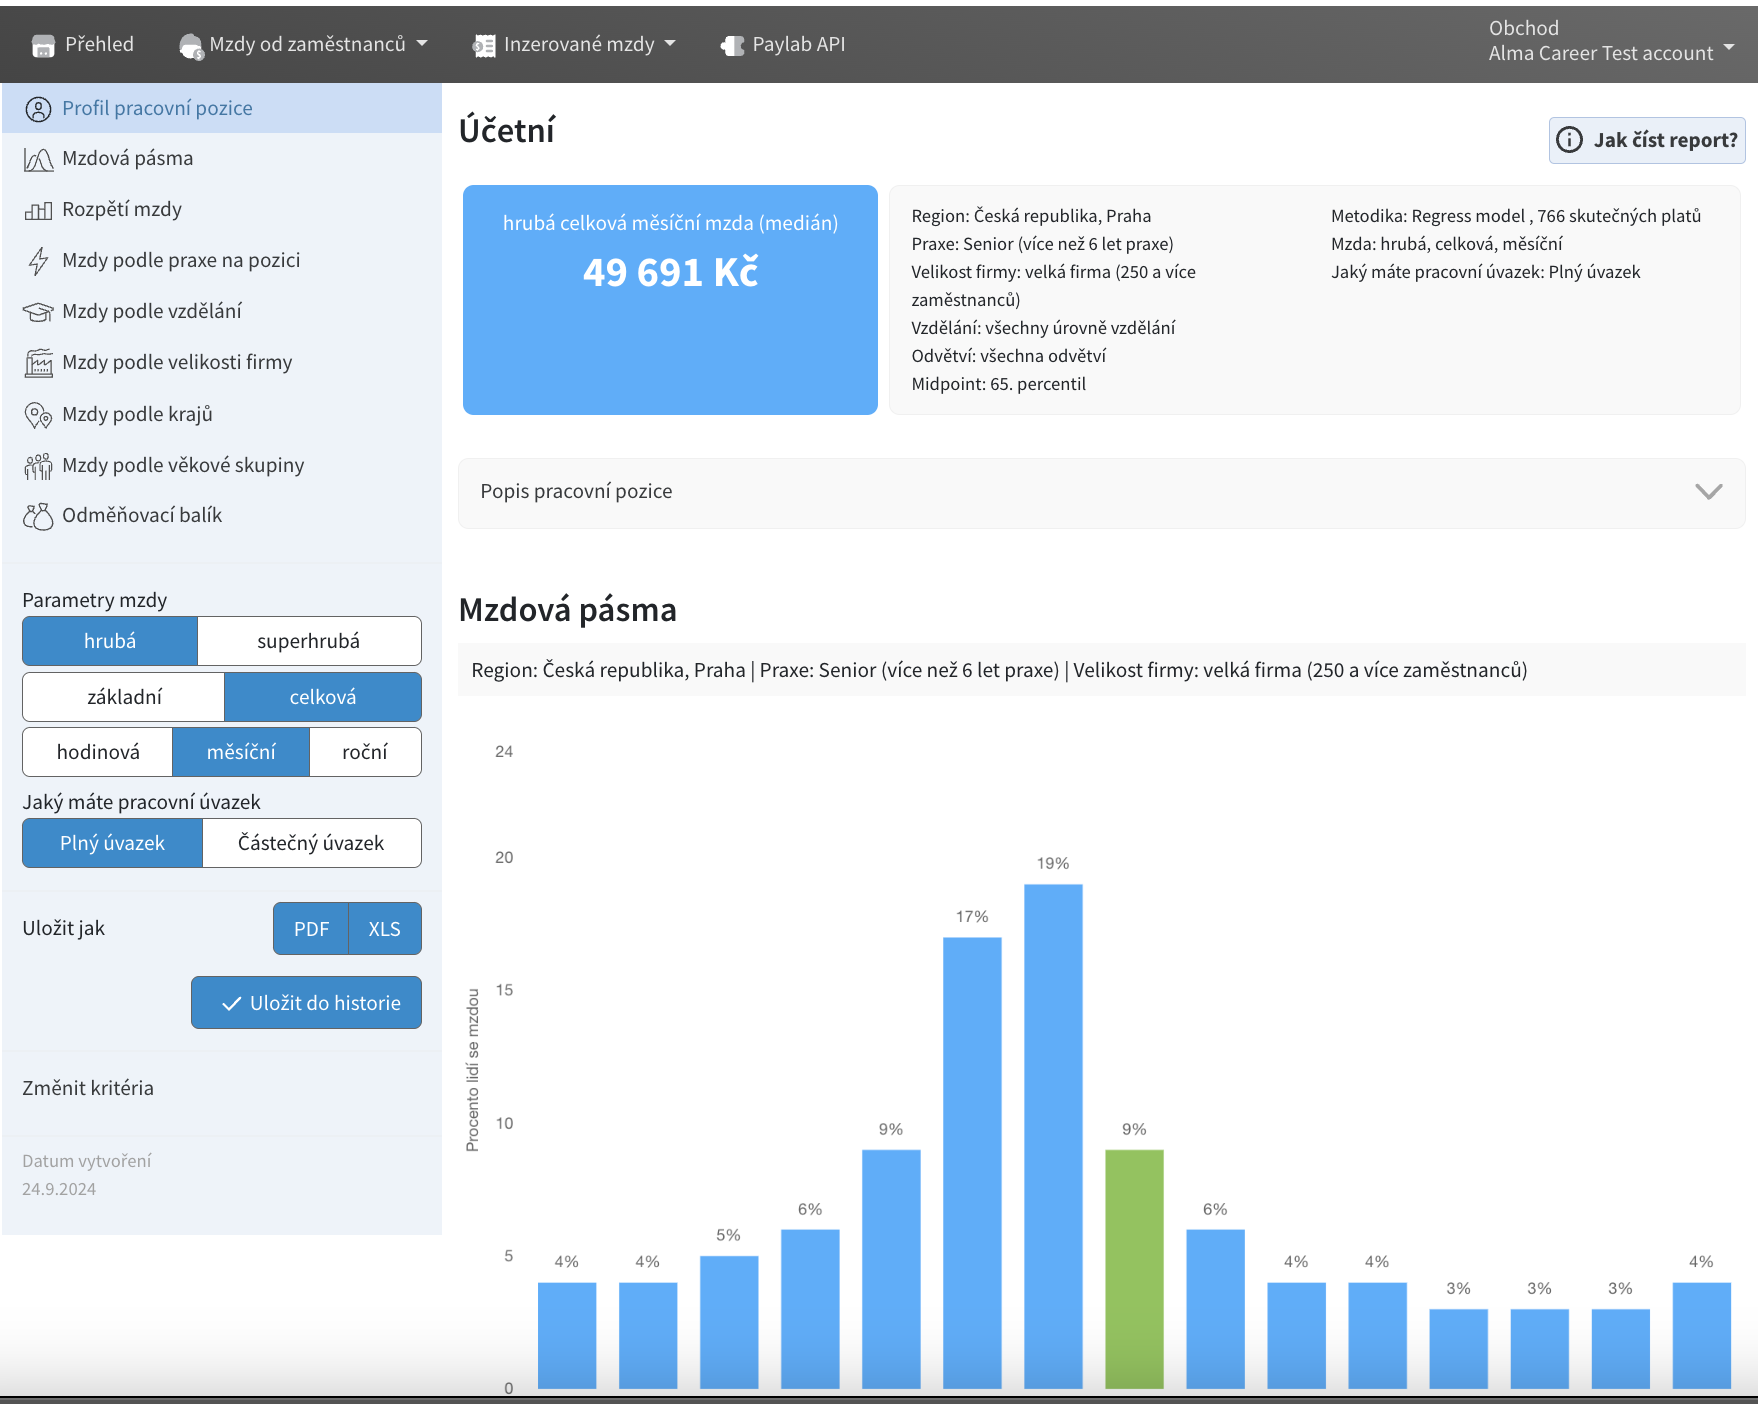Click the Rozpětí mzdy bar icon
The height and width of the screenshot is (1404, 1758).
(38, 210)
